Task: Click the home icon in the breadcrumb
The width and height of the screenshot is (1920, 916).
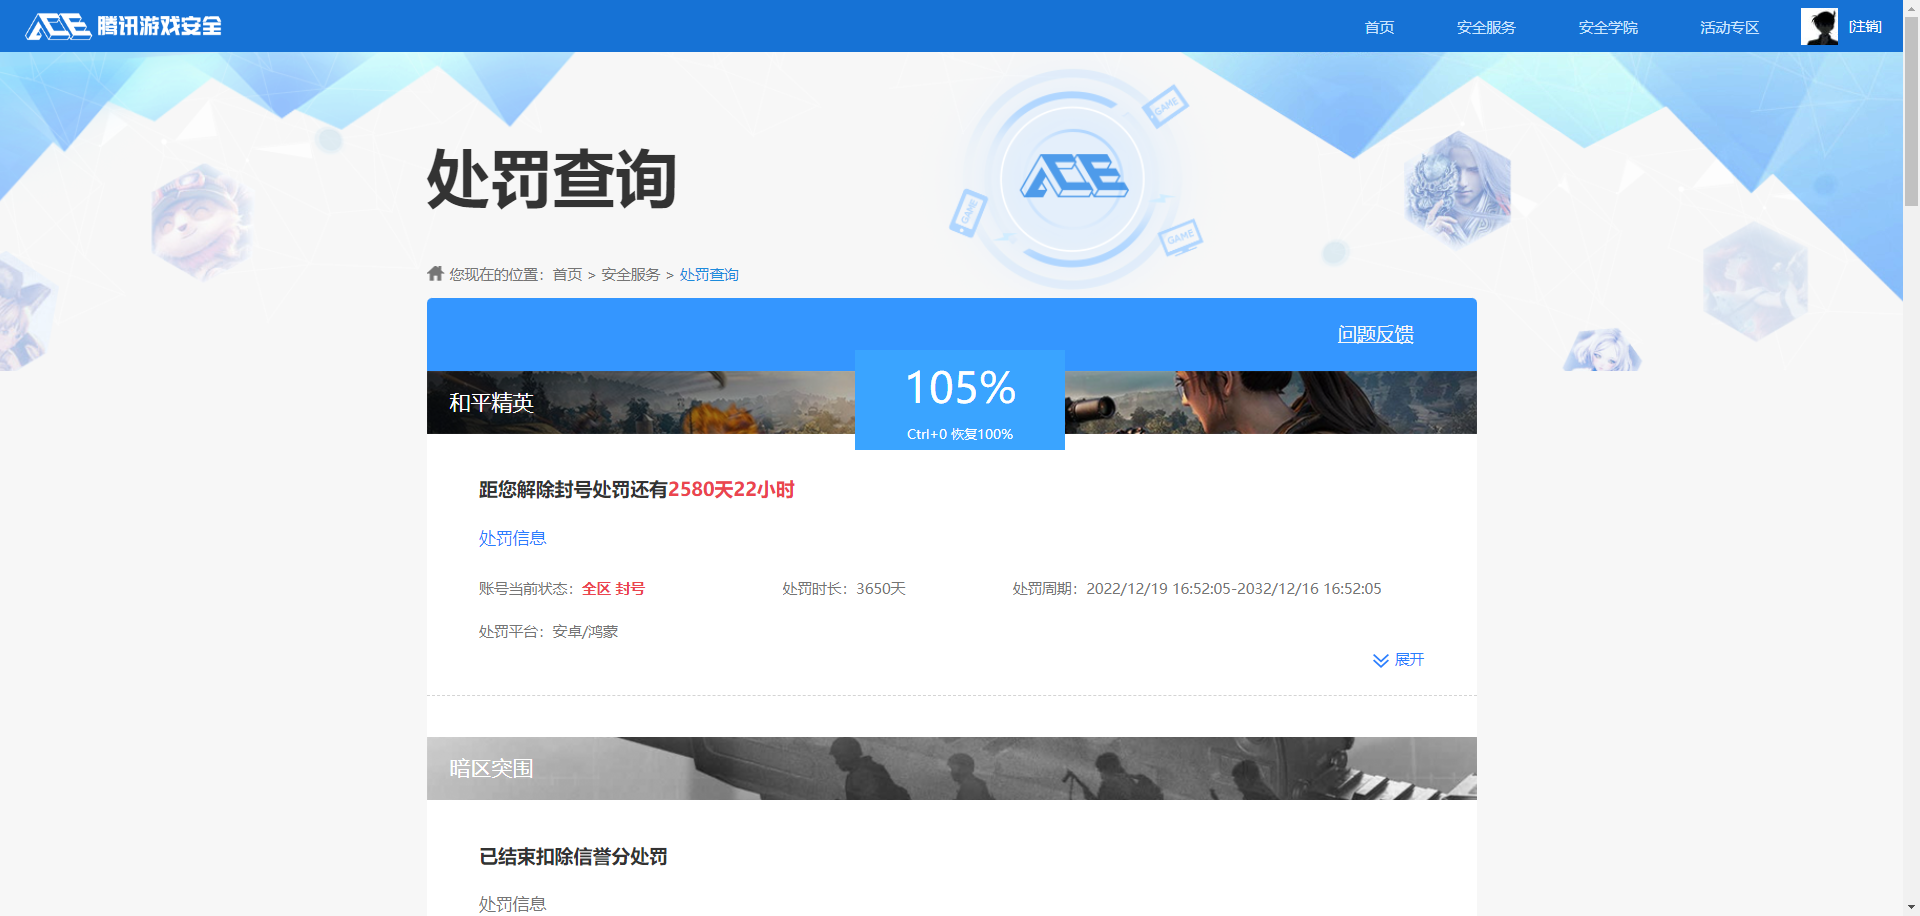Action: [435, 273]
